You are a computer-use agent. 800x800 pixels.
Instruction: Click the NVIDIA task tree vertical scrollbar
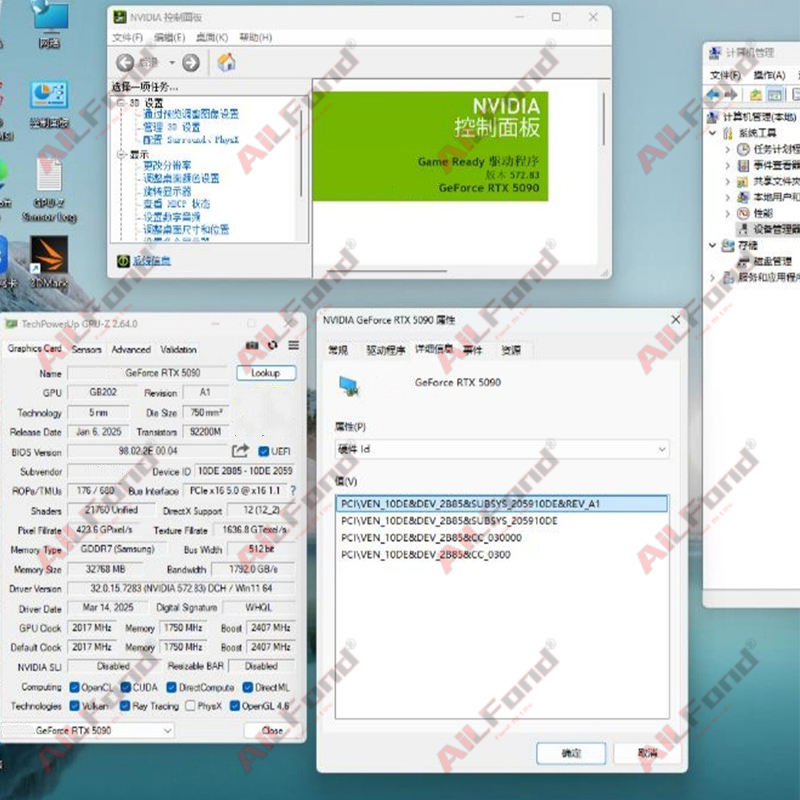click(302, 153)
